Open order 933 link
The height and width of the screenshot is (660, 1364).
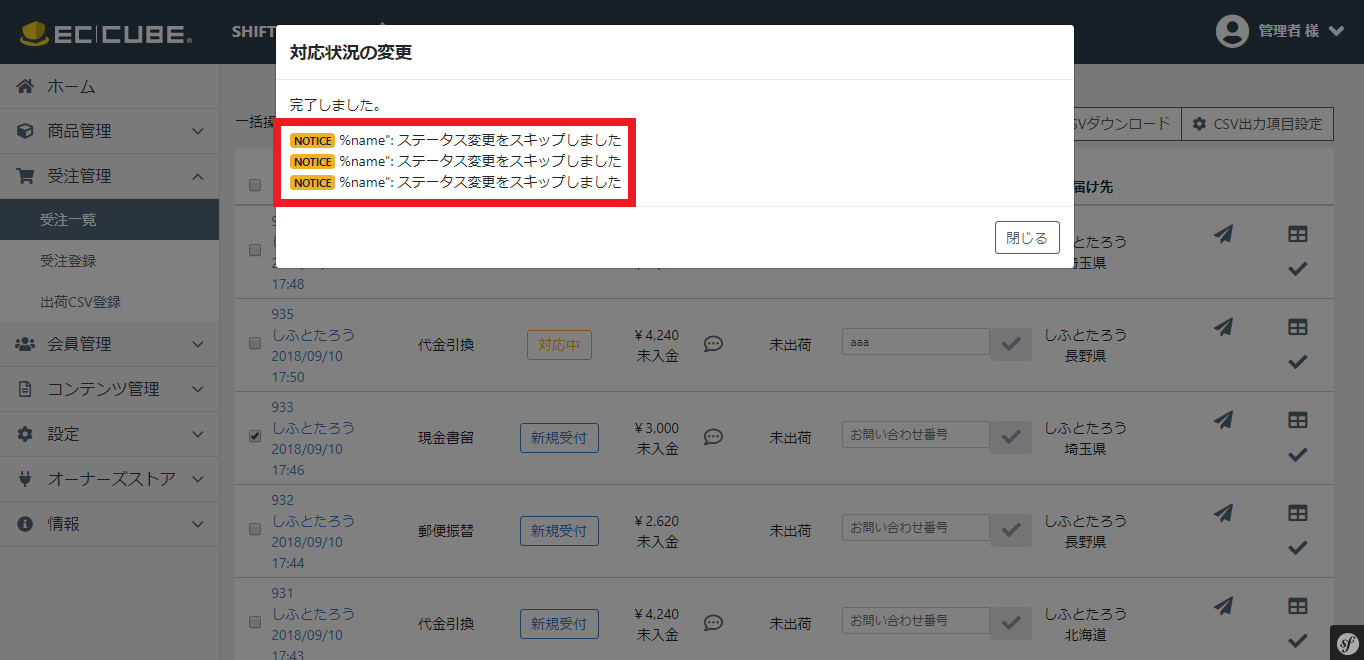point(313,438)
